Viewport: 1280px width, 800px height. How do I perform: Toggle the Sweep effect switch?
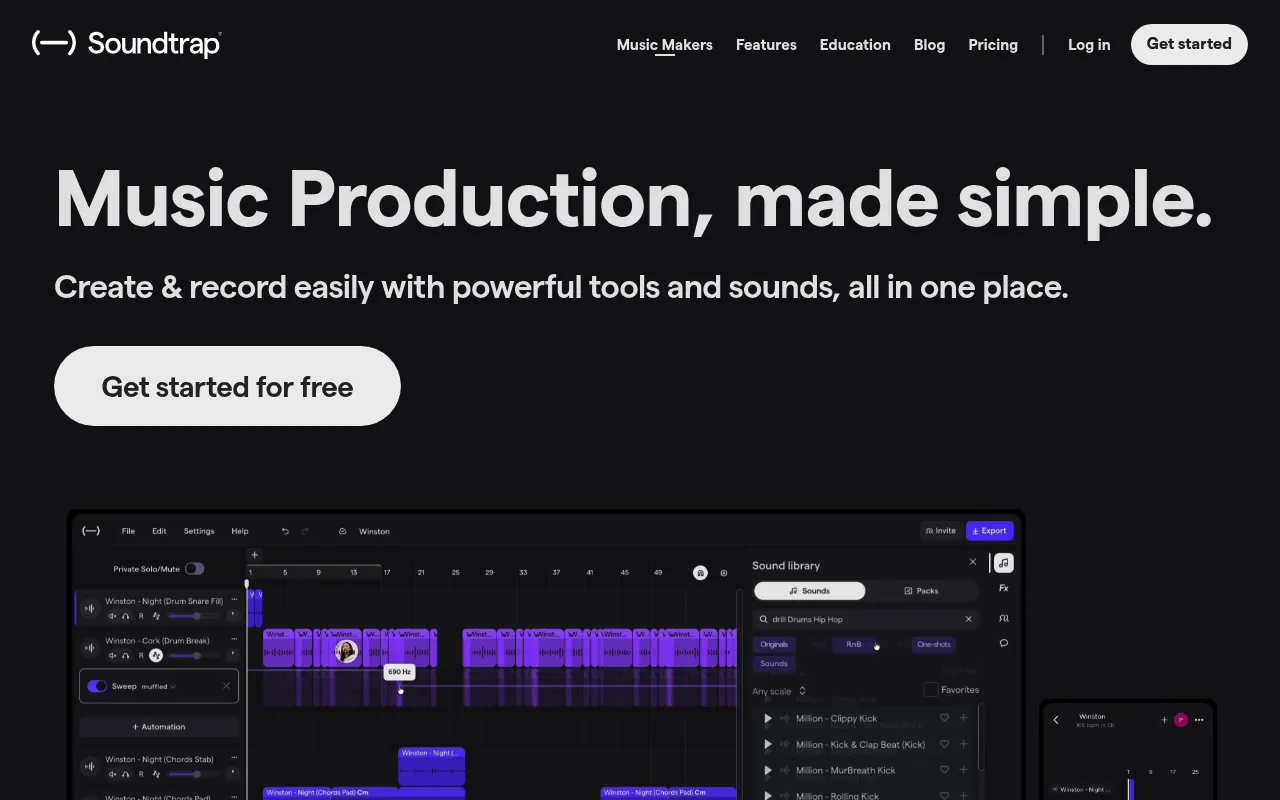click(x=97, y=686)
